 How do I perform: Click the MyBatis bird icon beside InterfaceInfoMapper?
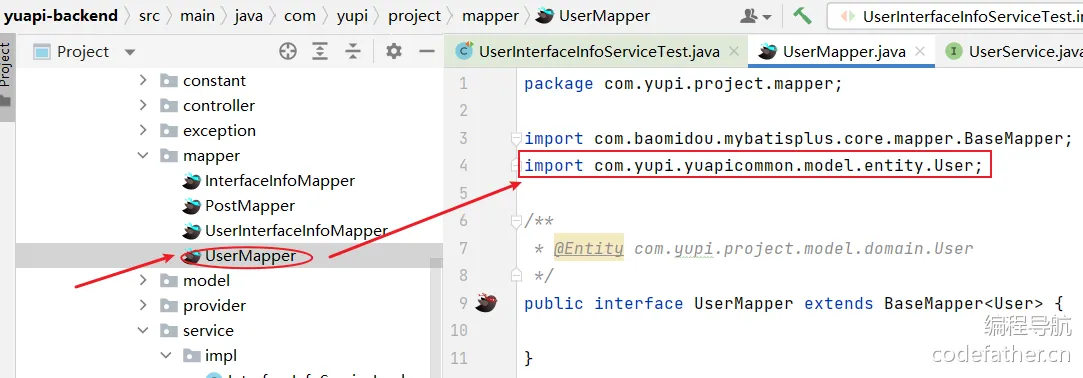pyautogui.click(x=191, y=181)
